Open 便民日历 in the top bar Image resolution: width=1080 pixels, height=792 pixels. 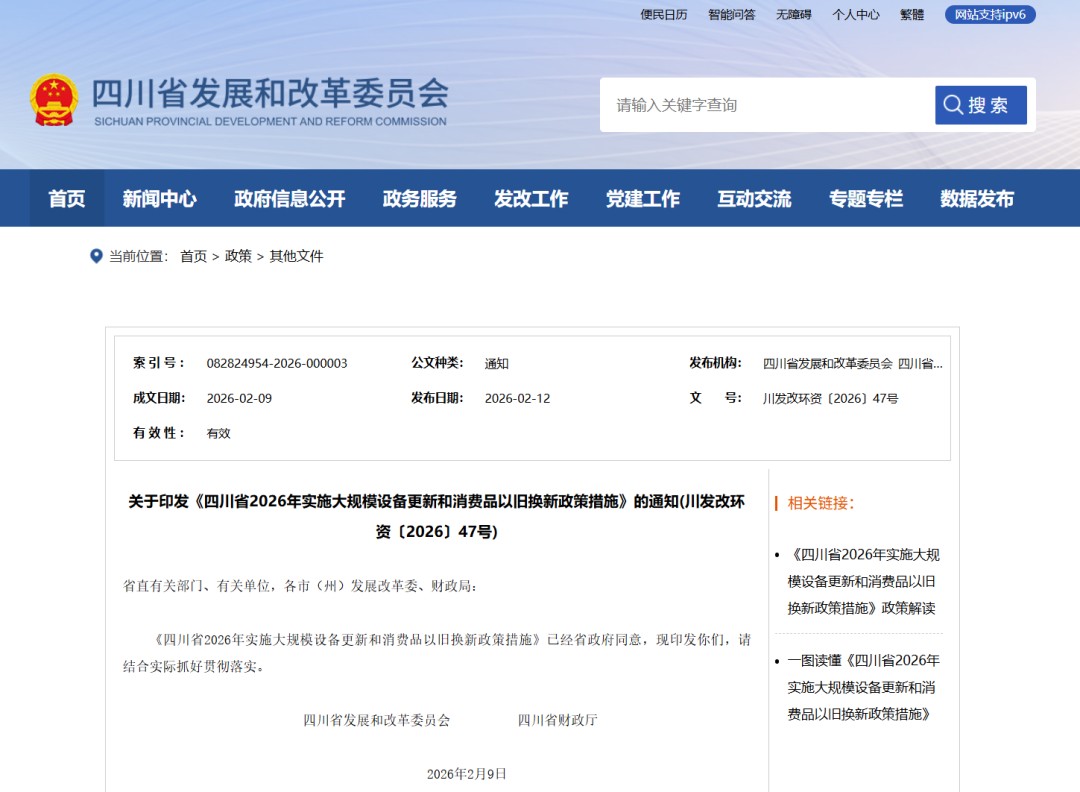pos(664,14)
